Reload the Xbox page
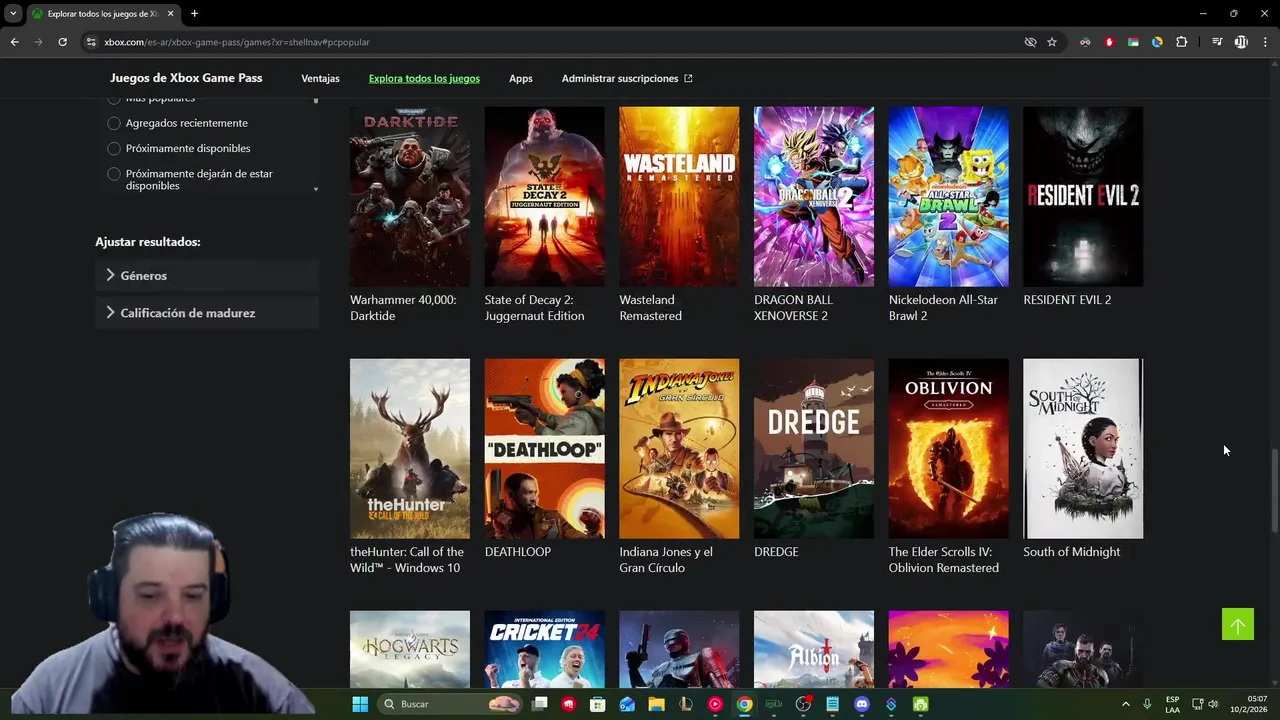 [x=62, y=42]
